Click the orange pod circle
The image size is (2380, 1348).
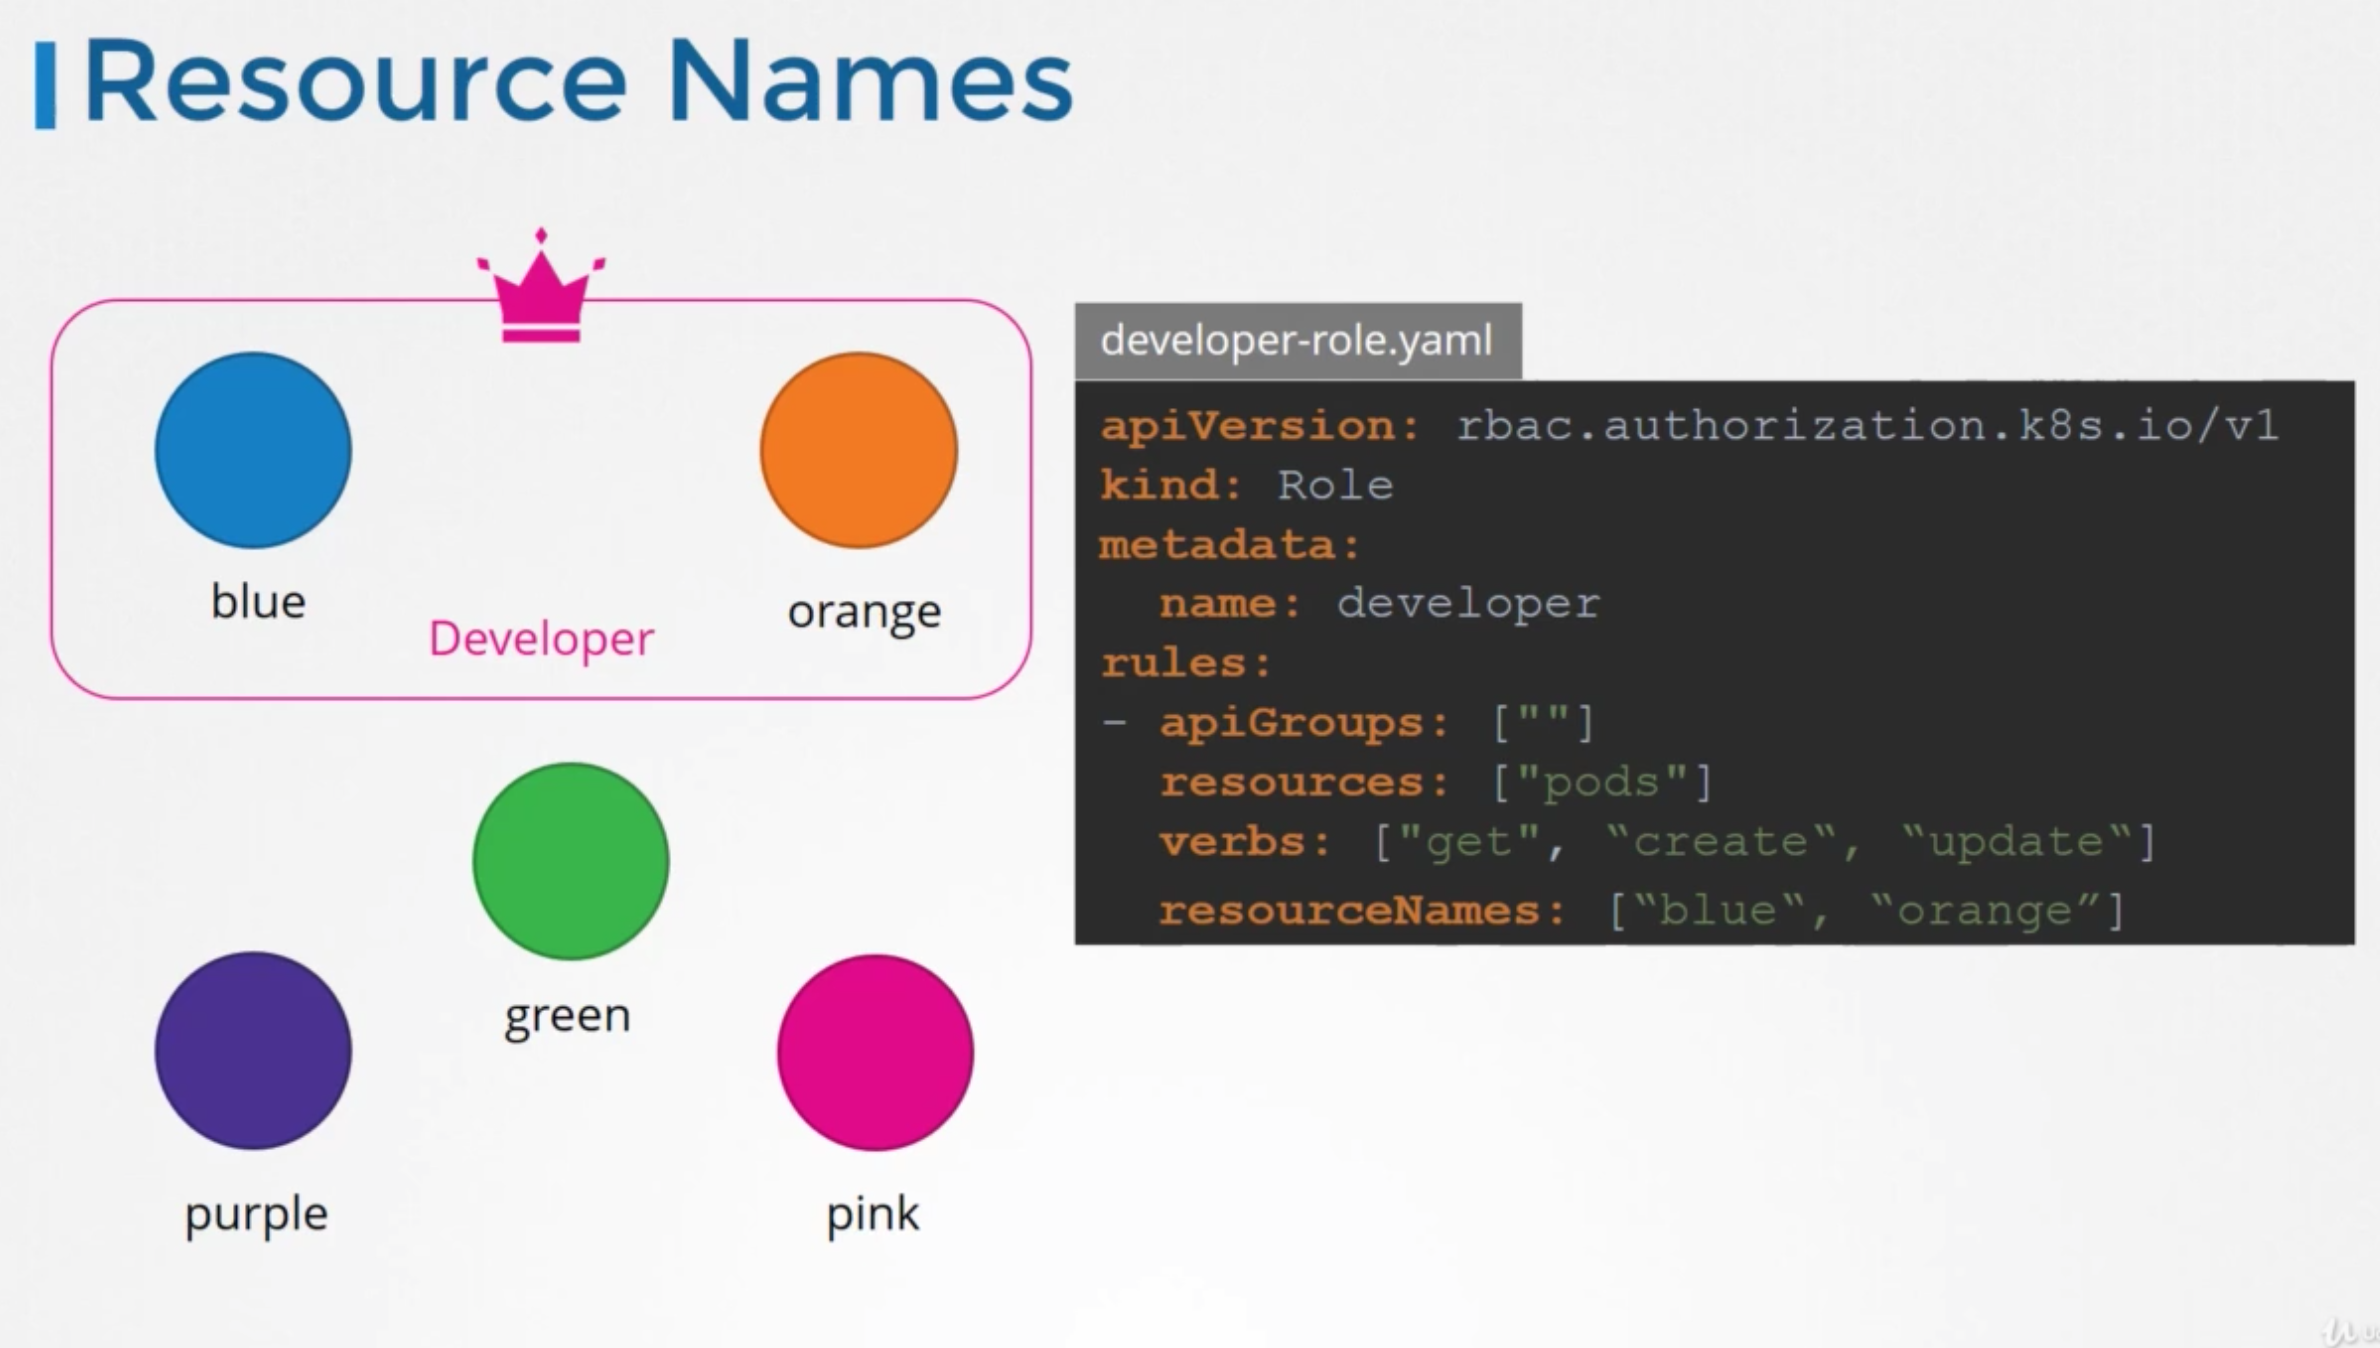pyautogui.click(x=858, y=450)
